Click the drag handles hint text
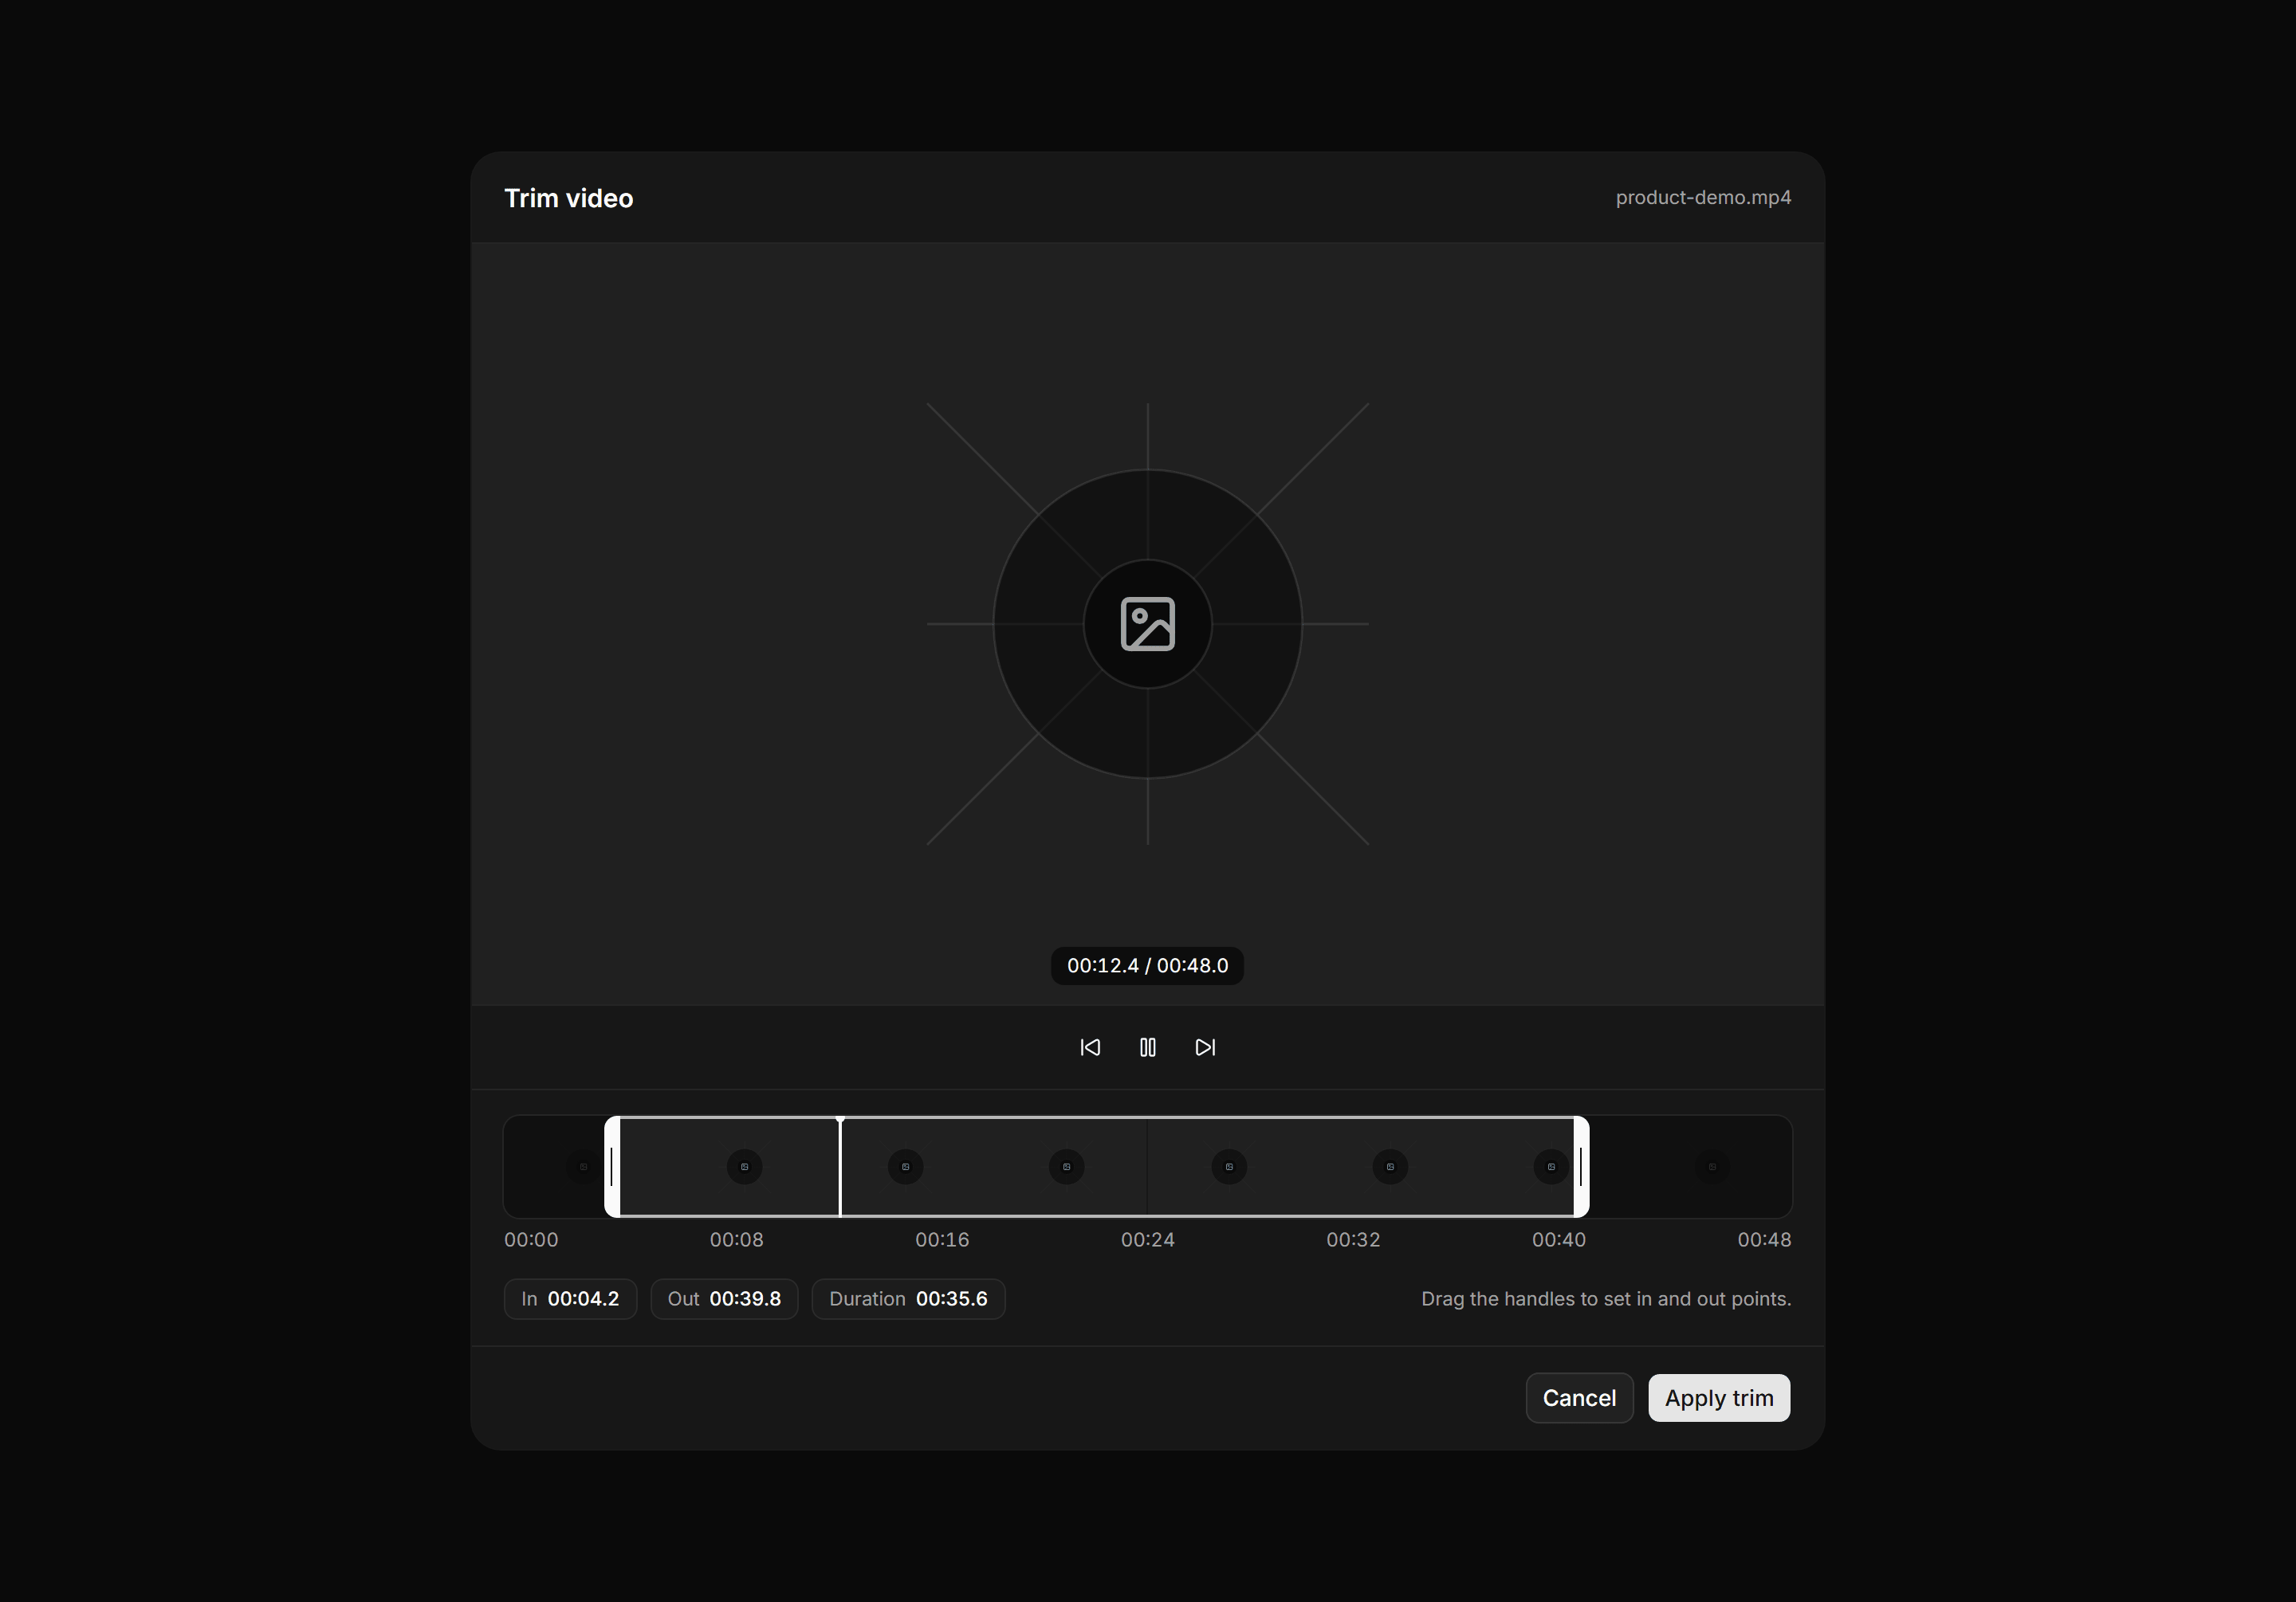The image size is (2296, 1602). pos(1606,1299)
